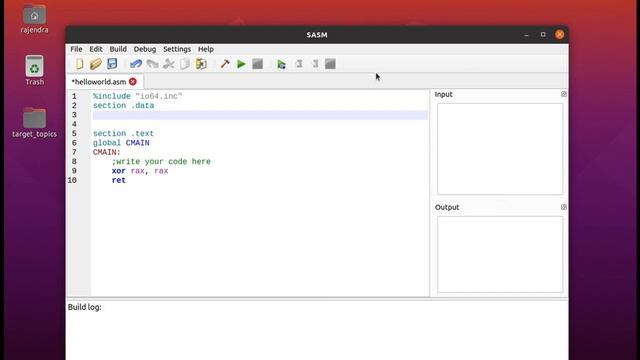Click inside the Output text box

tap(500, 254)
